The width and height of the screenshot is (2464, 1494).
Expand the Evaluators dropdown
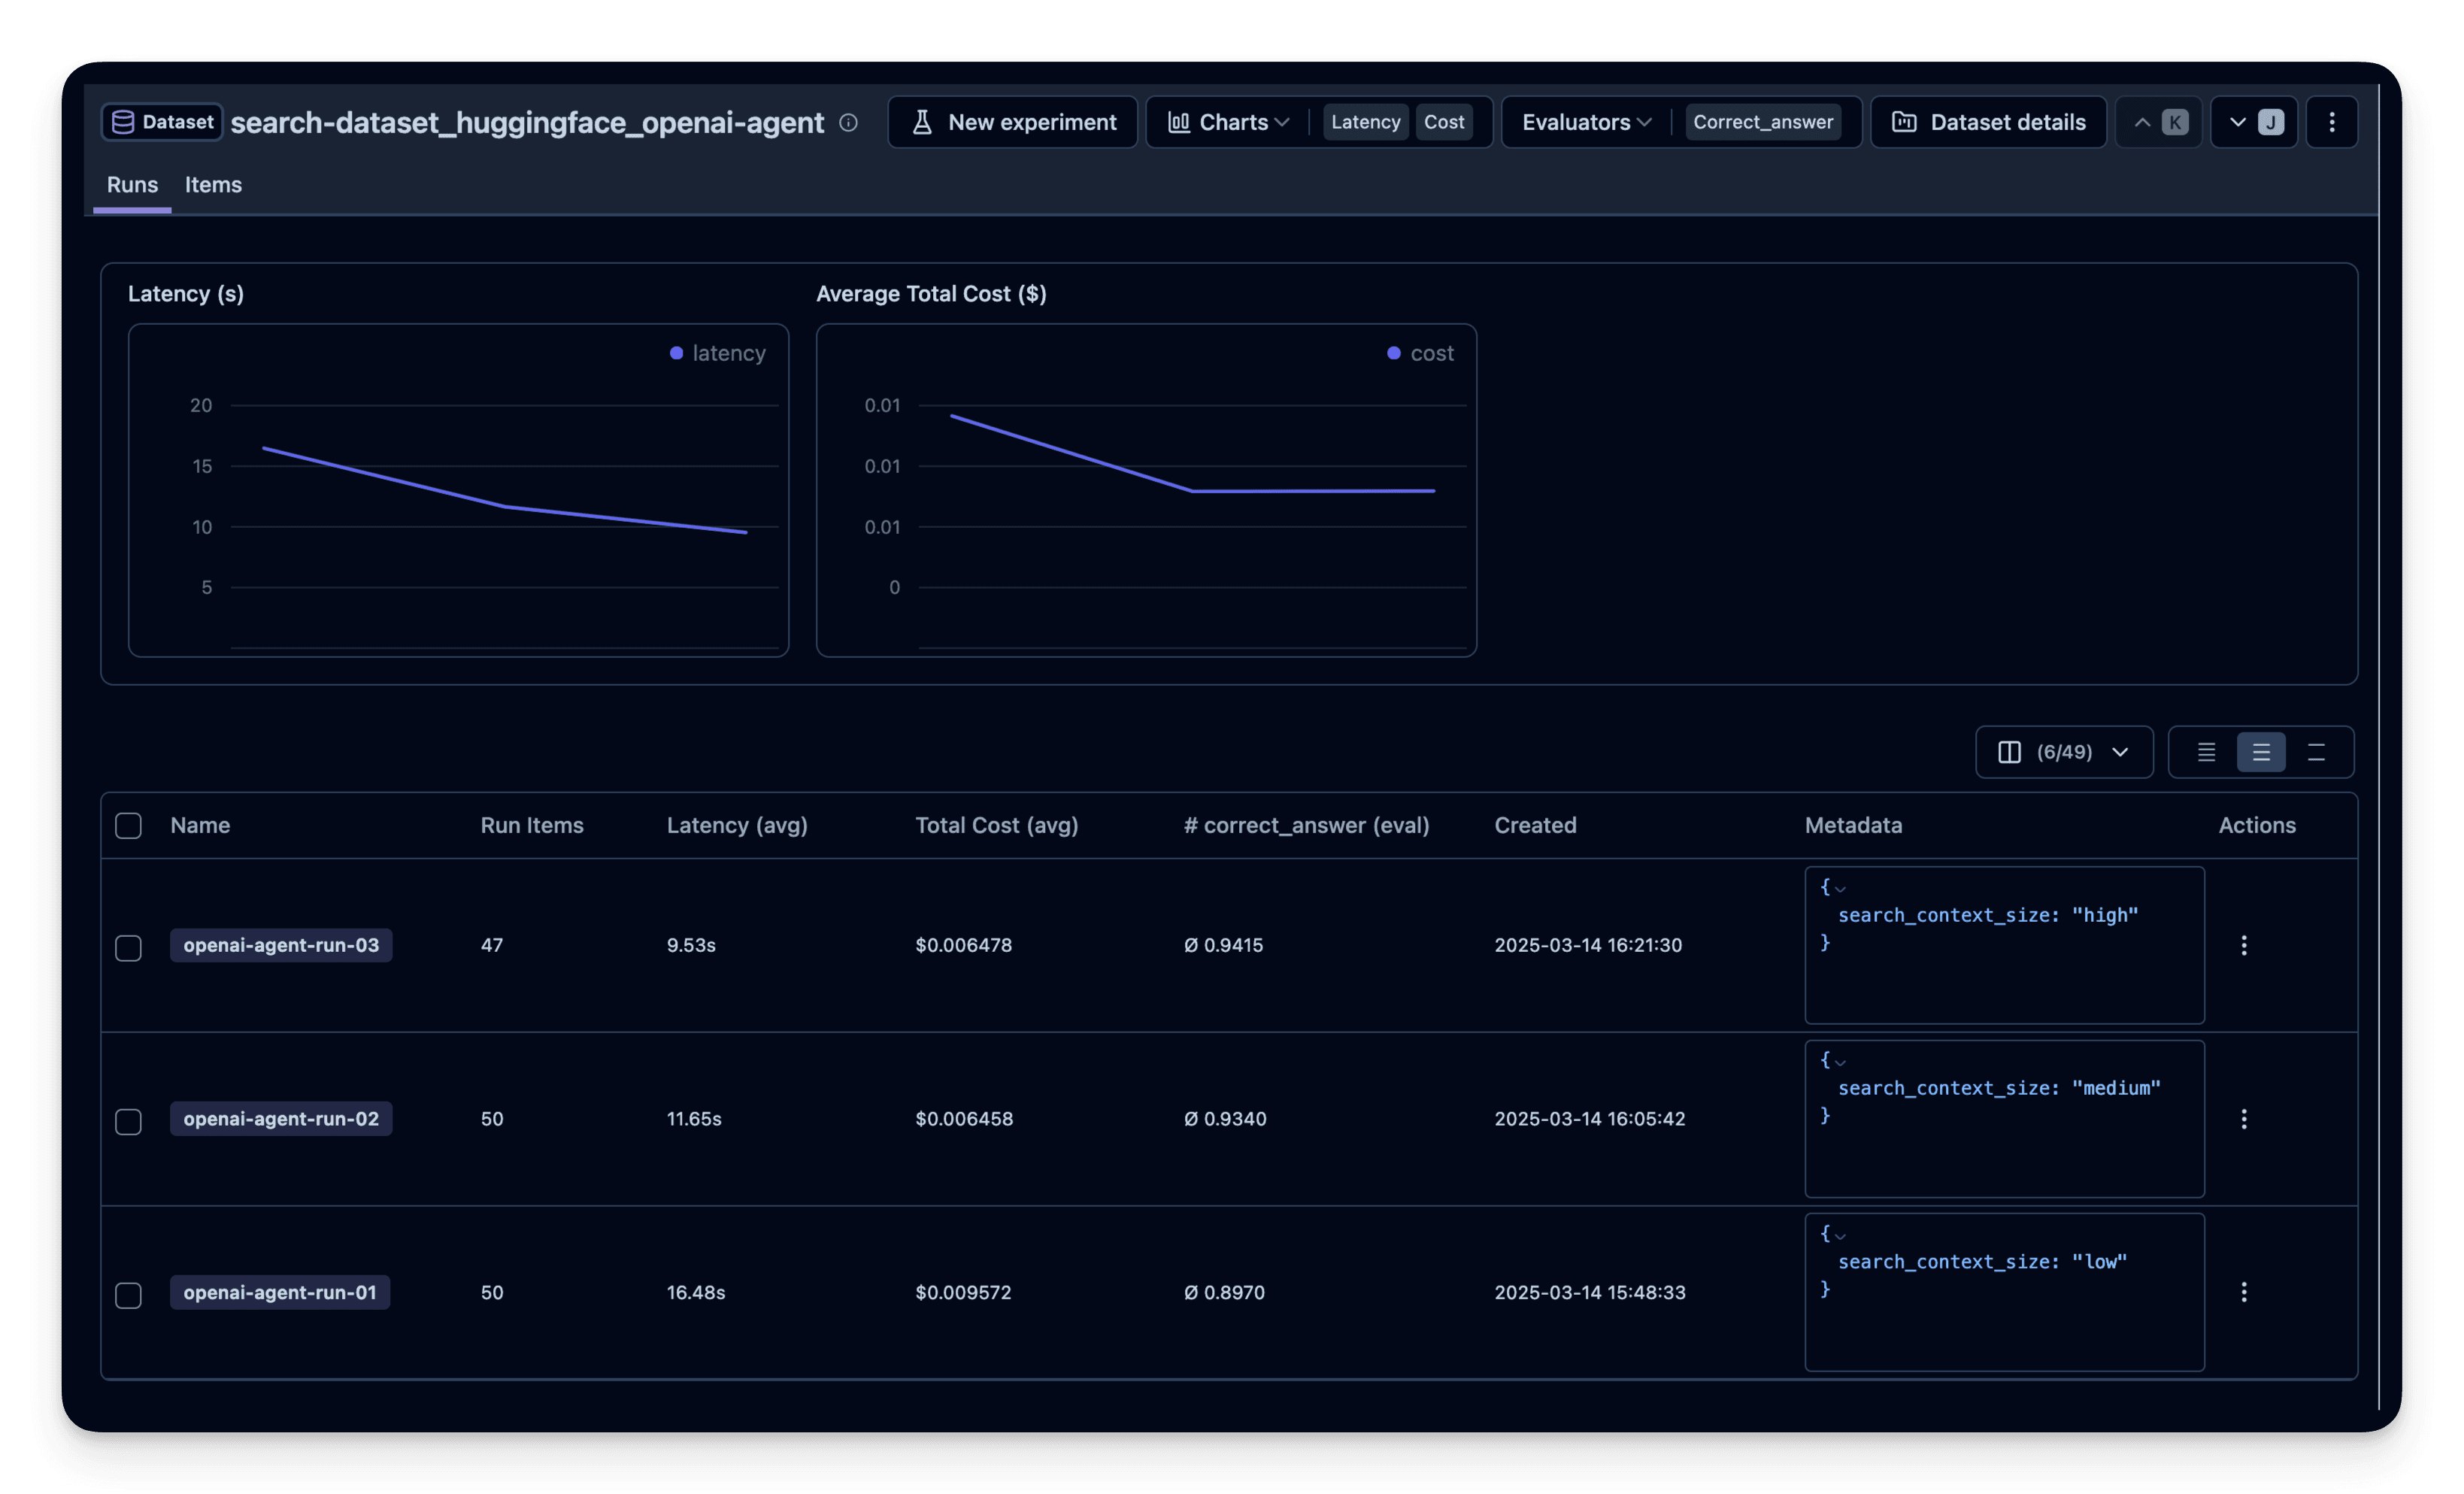(x=1584, y=122)
